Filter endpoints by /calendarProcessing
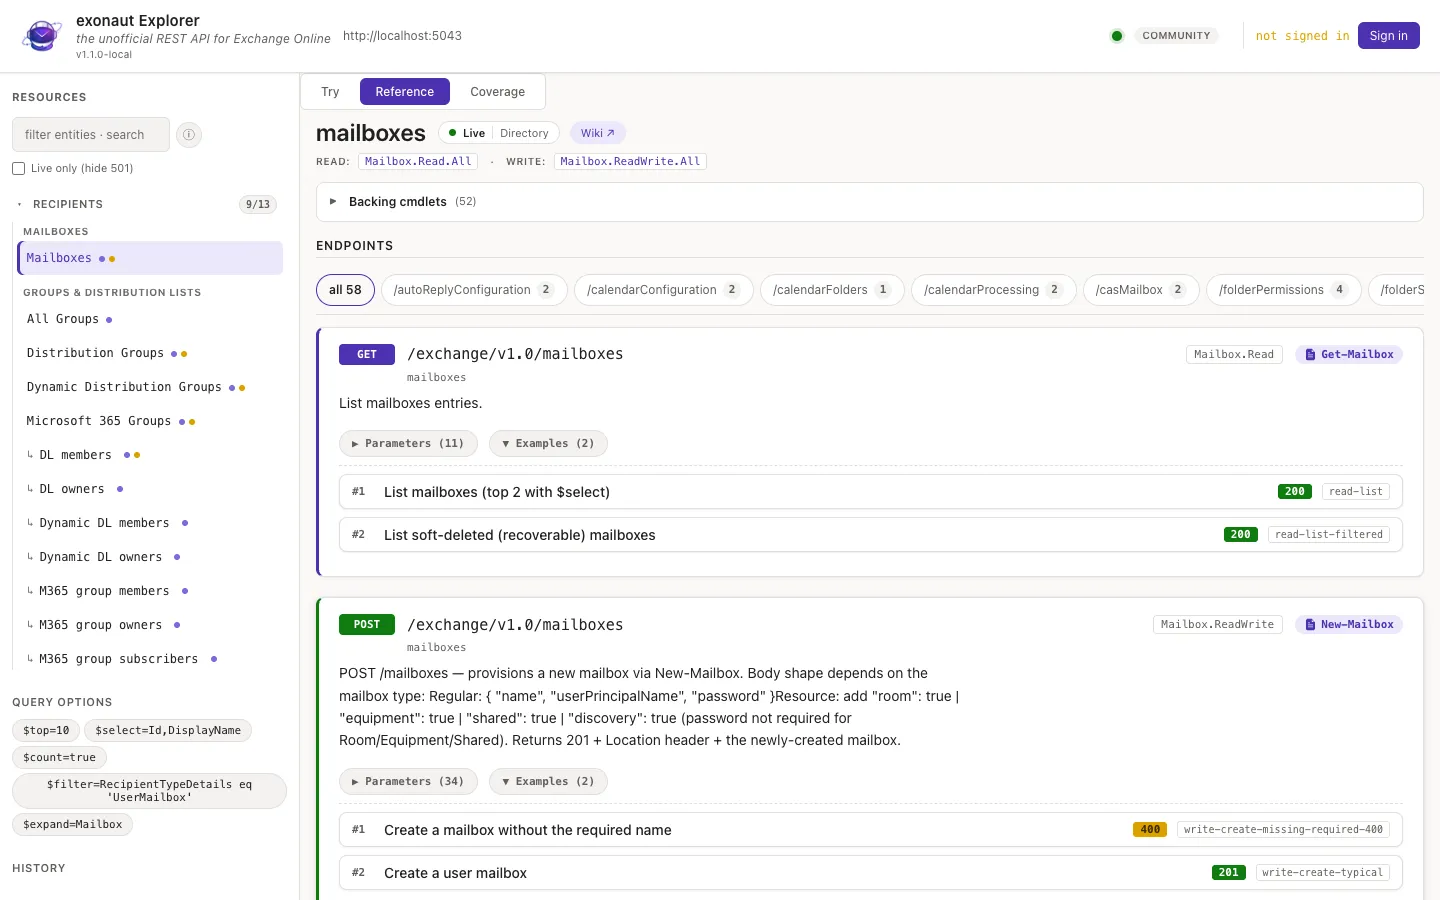 (994, 290)
